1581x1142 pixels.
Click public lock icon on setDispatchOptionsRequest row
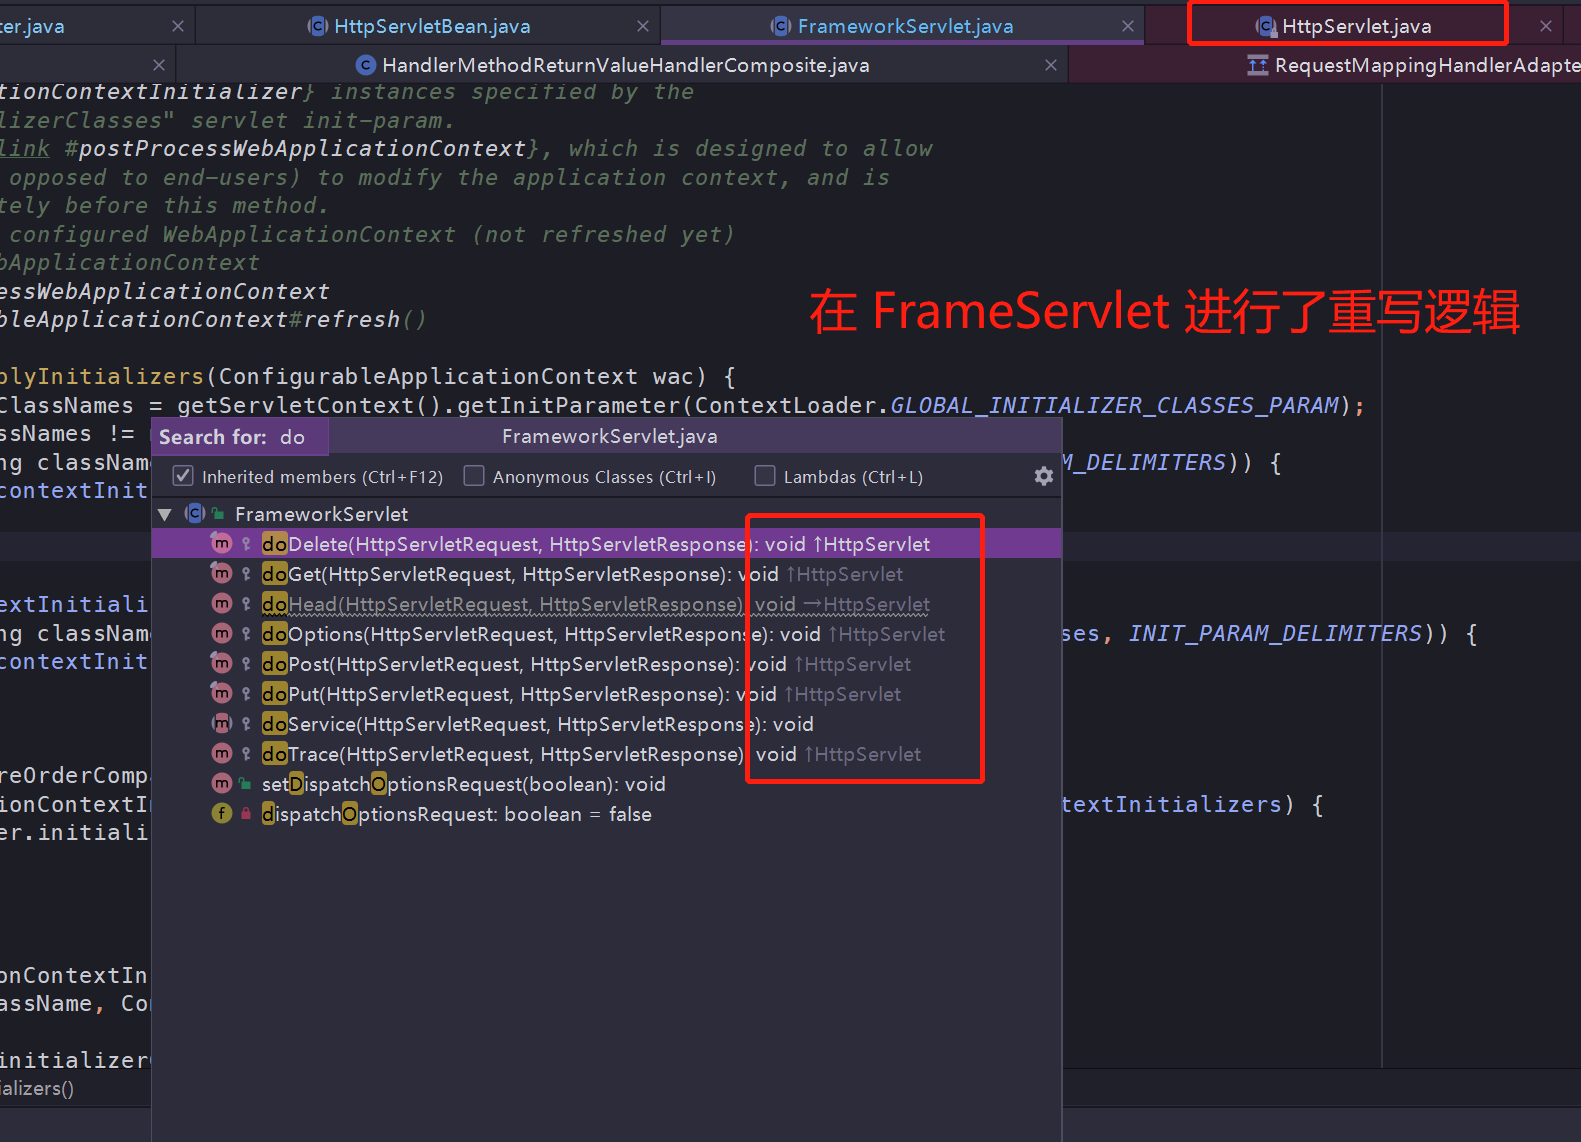tap(246, 784)
